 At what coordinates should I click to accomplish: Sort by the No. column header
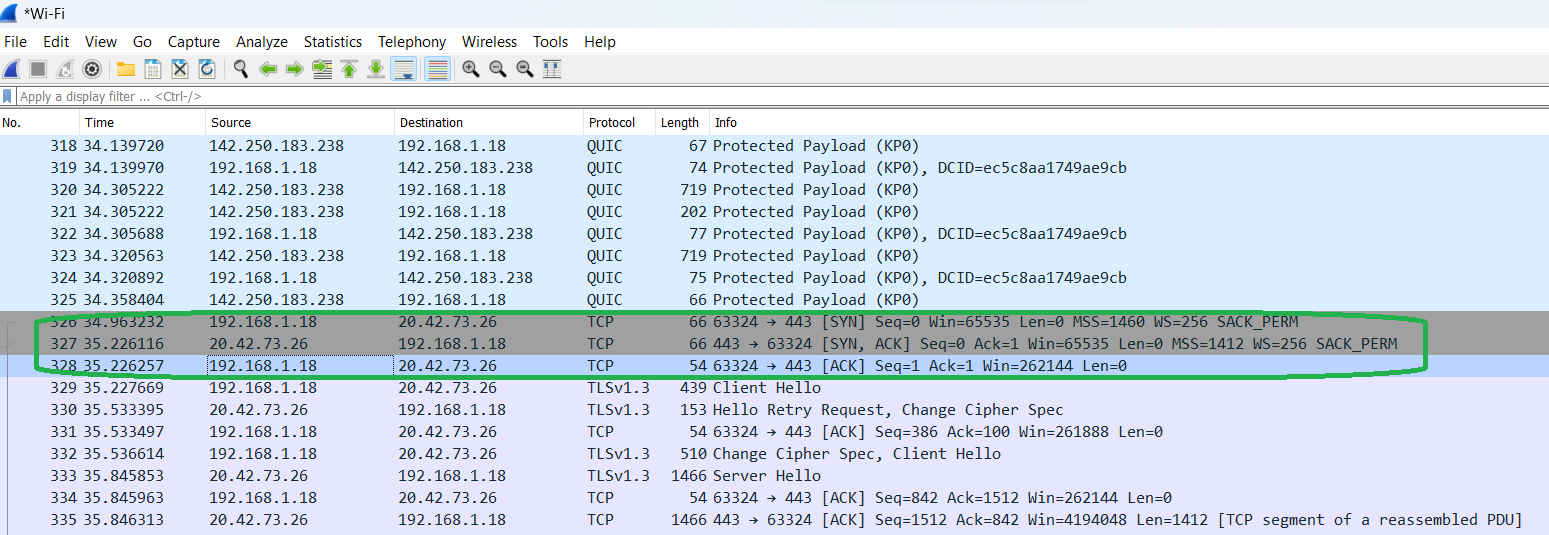(x=40, y=123)
